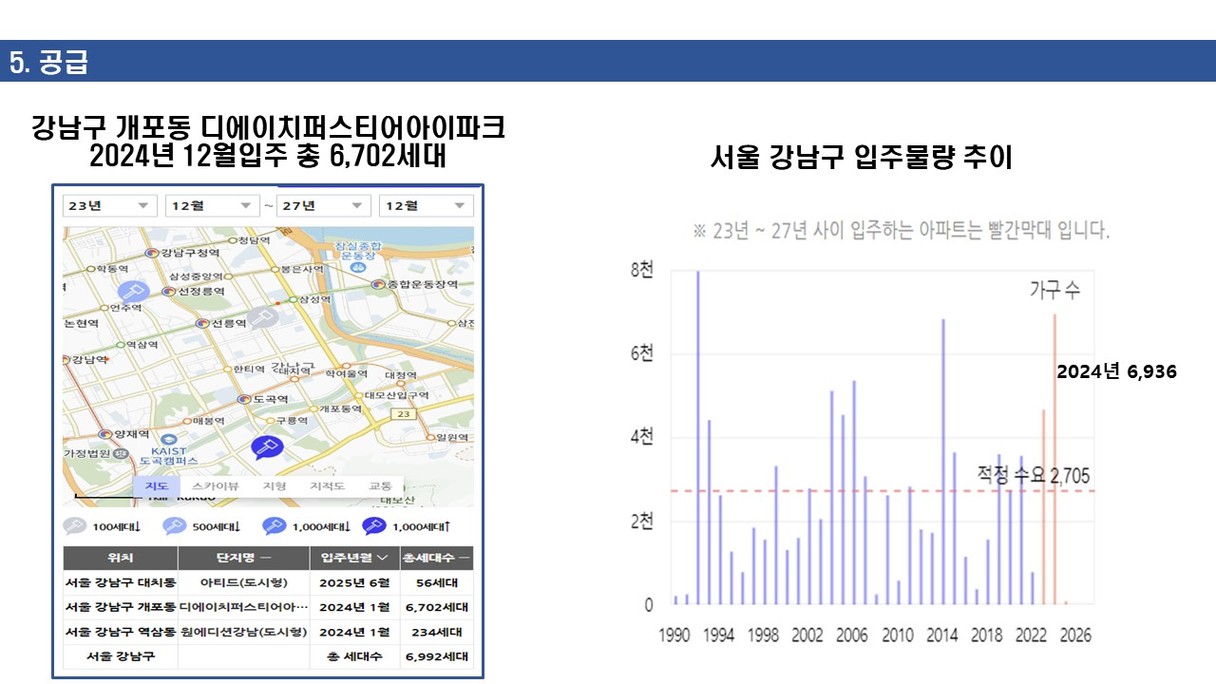Open the end month dropdown after 27년
This screenshot has height=684, width=1216.
425,205
